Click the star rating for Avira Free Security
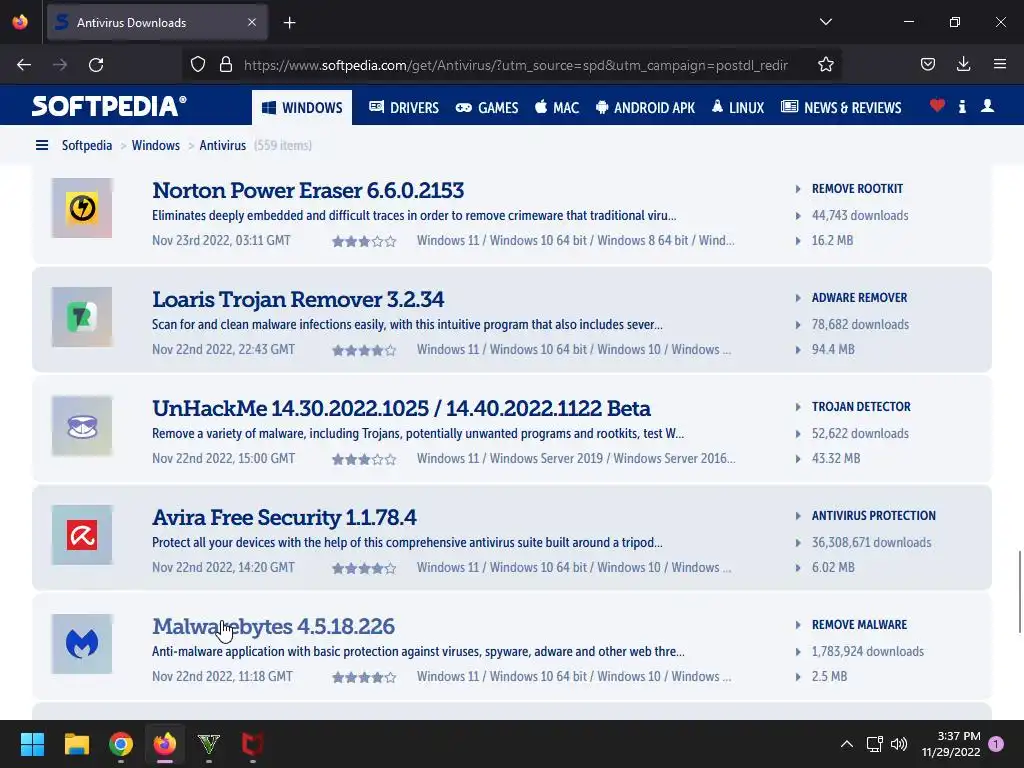The width and height of the screenshot is (1024, 768). pos(364,569)
